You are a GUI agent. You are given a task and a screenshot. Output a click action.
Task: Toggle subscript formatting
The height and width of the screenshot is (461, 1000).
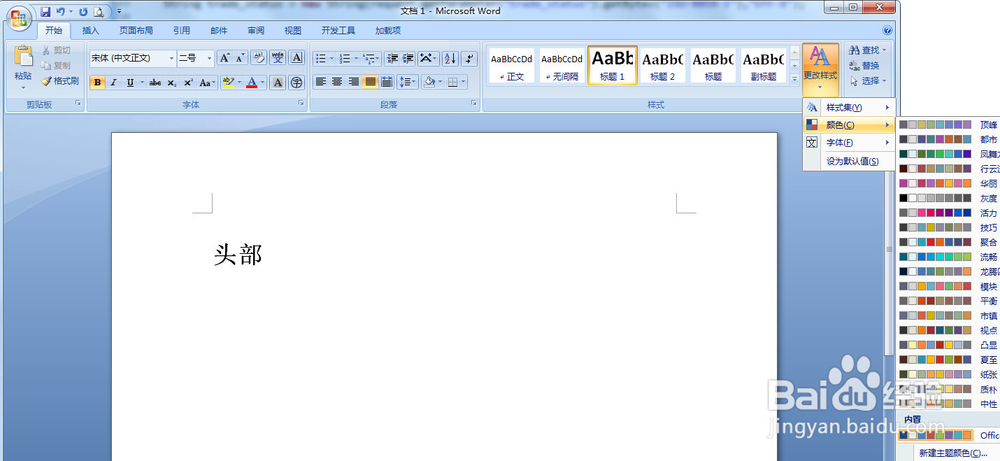172,82
